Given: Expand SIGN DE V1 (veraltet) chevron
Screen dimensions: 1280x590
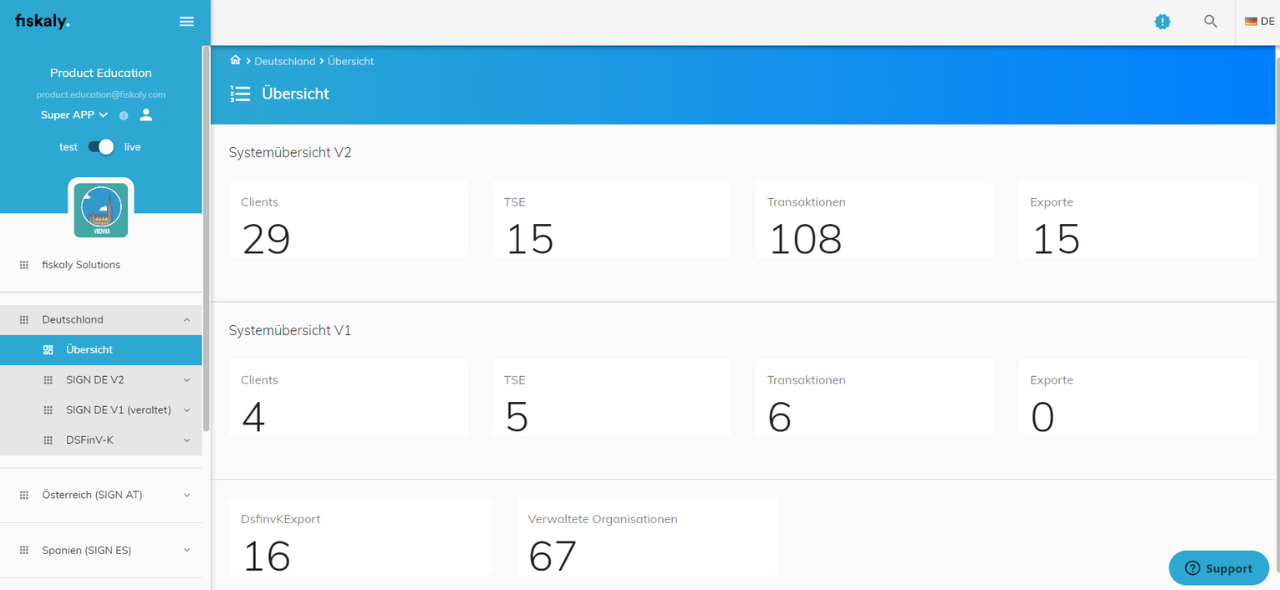Looking at the screenshot, I should pos(187,410).
